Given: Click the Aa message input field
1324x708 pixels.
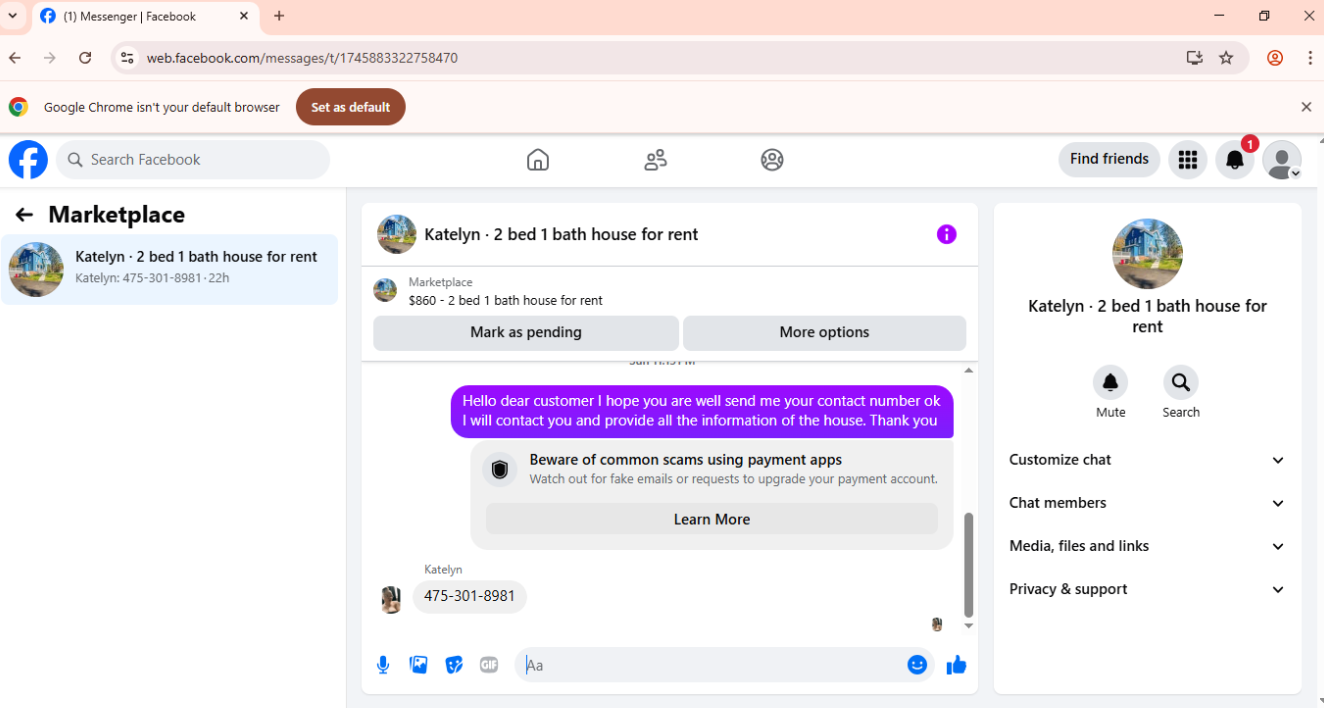Looking at the screenshot, I should (710, 665).
